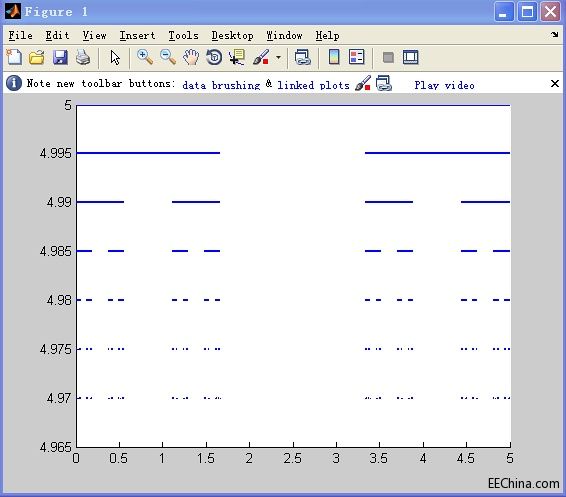
Task: Activate the Zoom Out magnifier tool
Action: (168, 57)
